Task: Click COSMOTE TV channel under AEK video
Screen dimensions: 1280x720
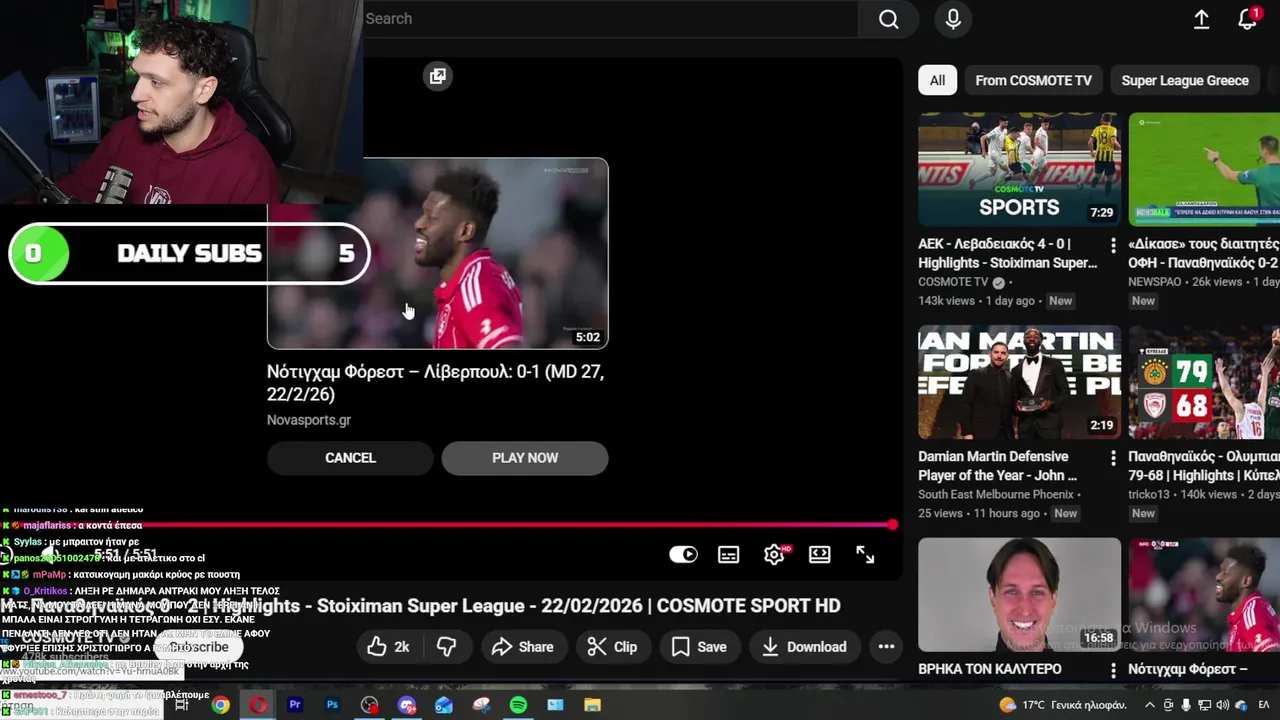Action: [x=953, y=282]
